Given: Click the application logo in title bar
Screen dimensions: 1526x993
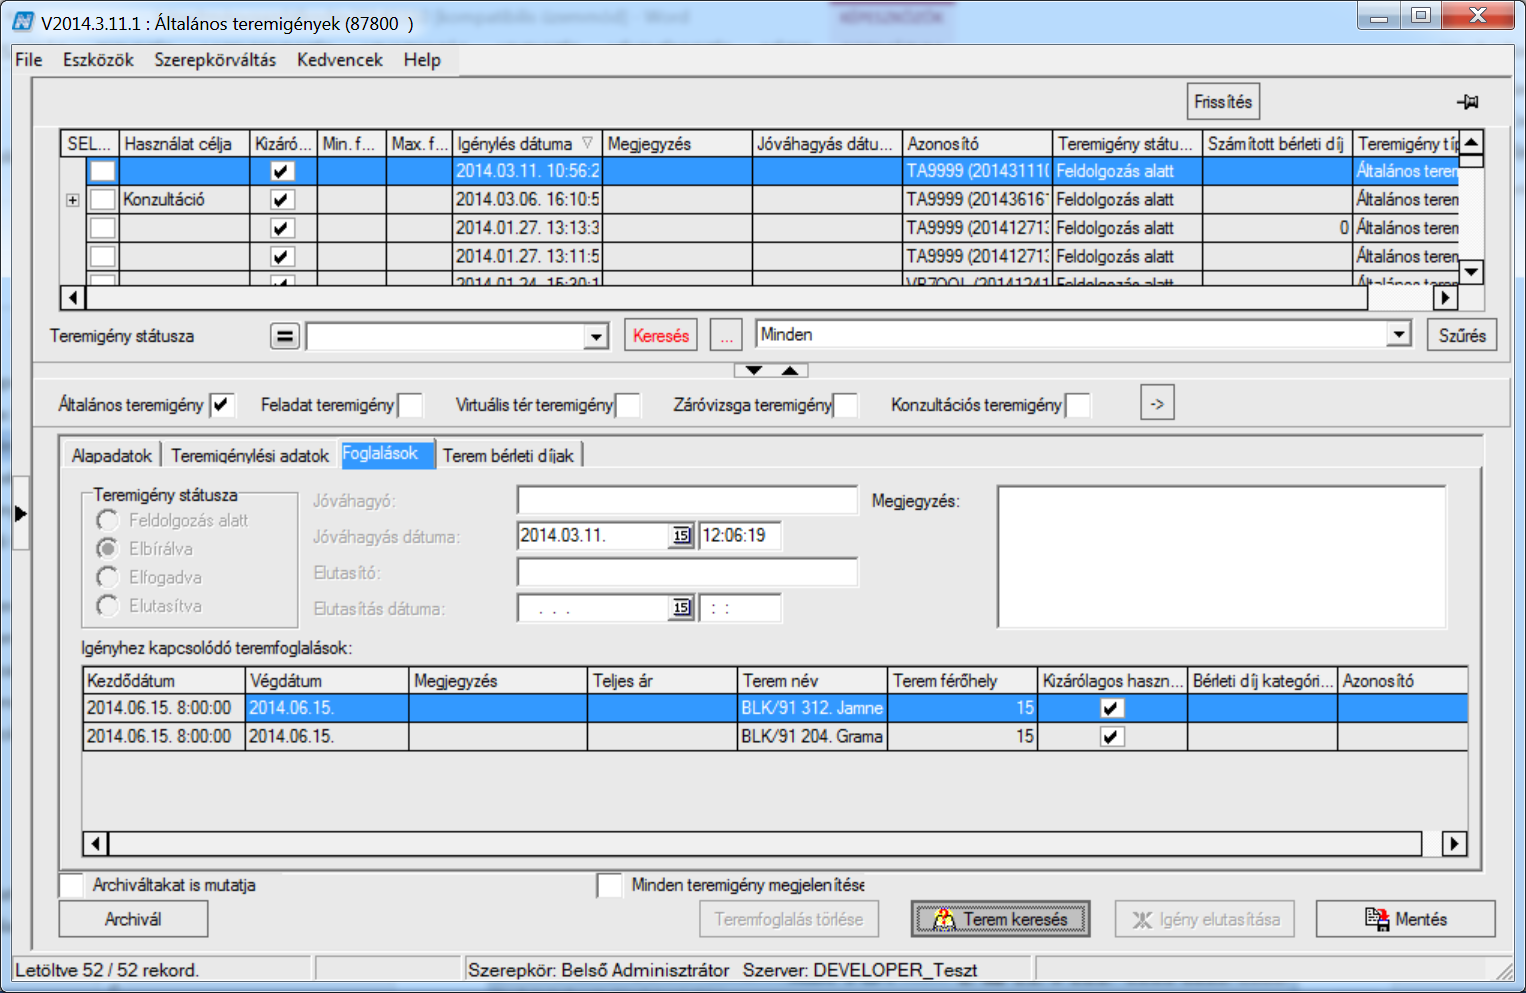Looking at the screenshot, I should click(22, 21).
